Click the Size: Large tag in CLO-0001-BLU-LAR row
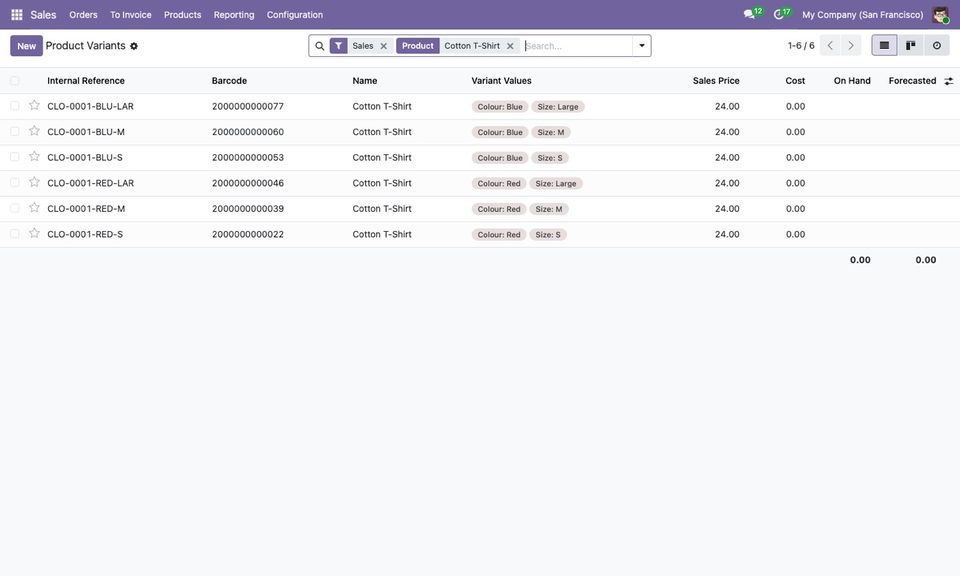 558,107
